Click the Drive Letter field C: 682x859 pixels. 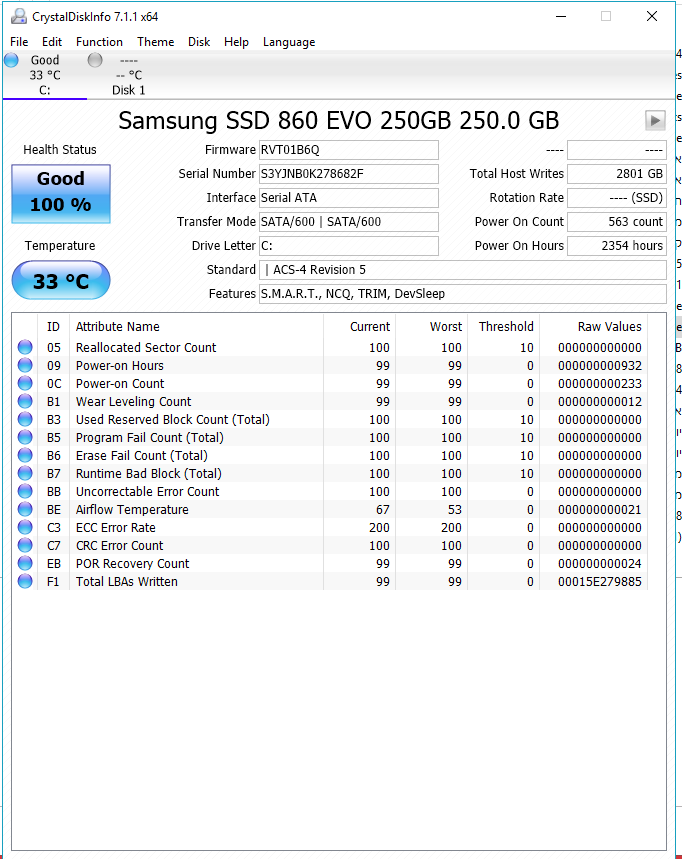click(x=348, y=245)
